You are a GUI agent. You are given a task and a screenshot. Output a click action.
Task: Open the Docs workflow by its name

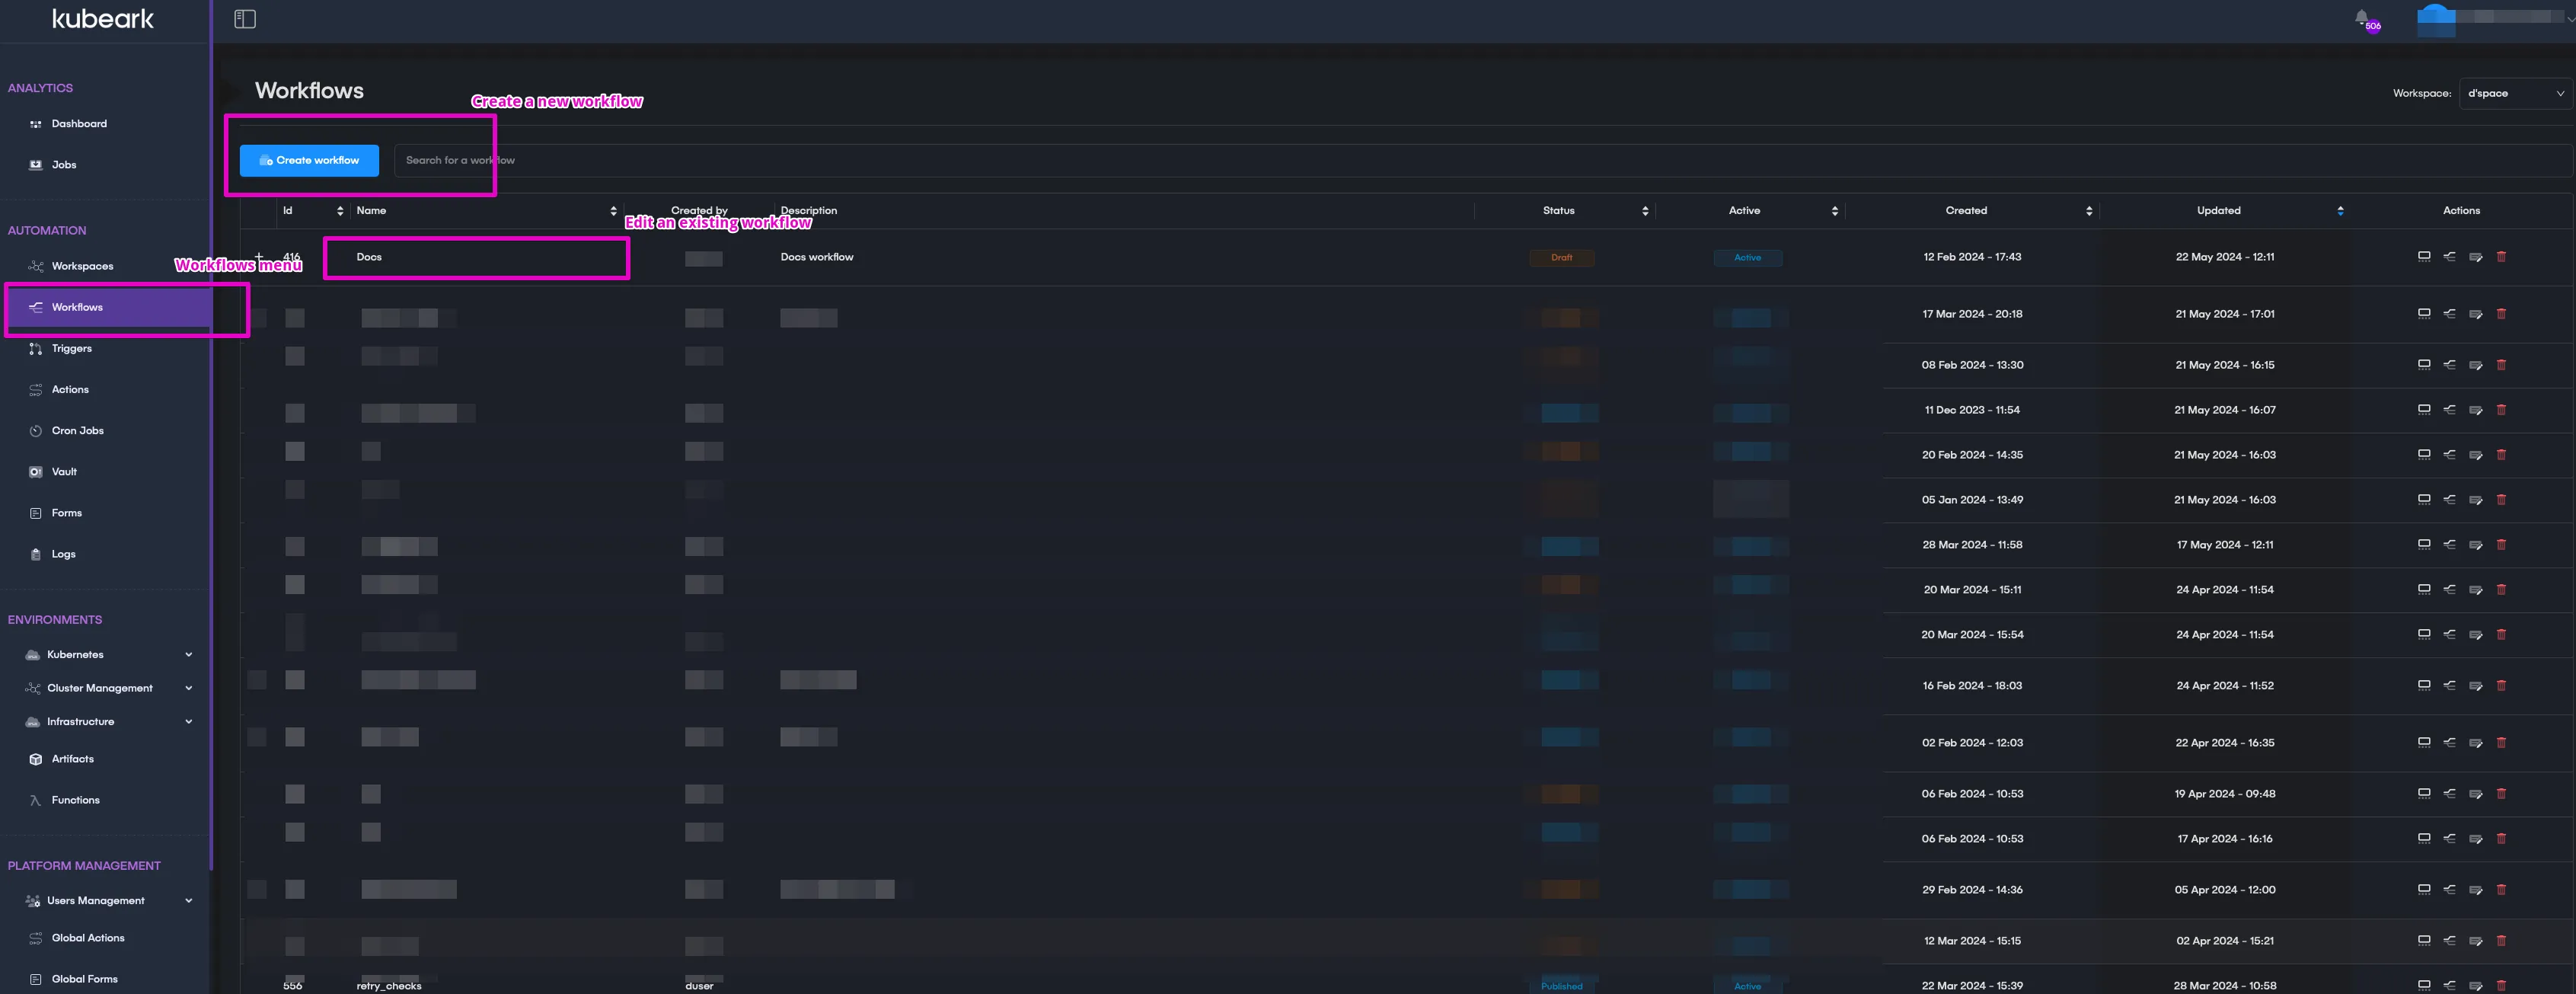click(369, 257)
